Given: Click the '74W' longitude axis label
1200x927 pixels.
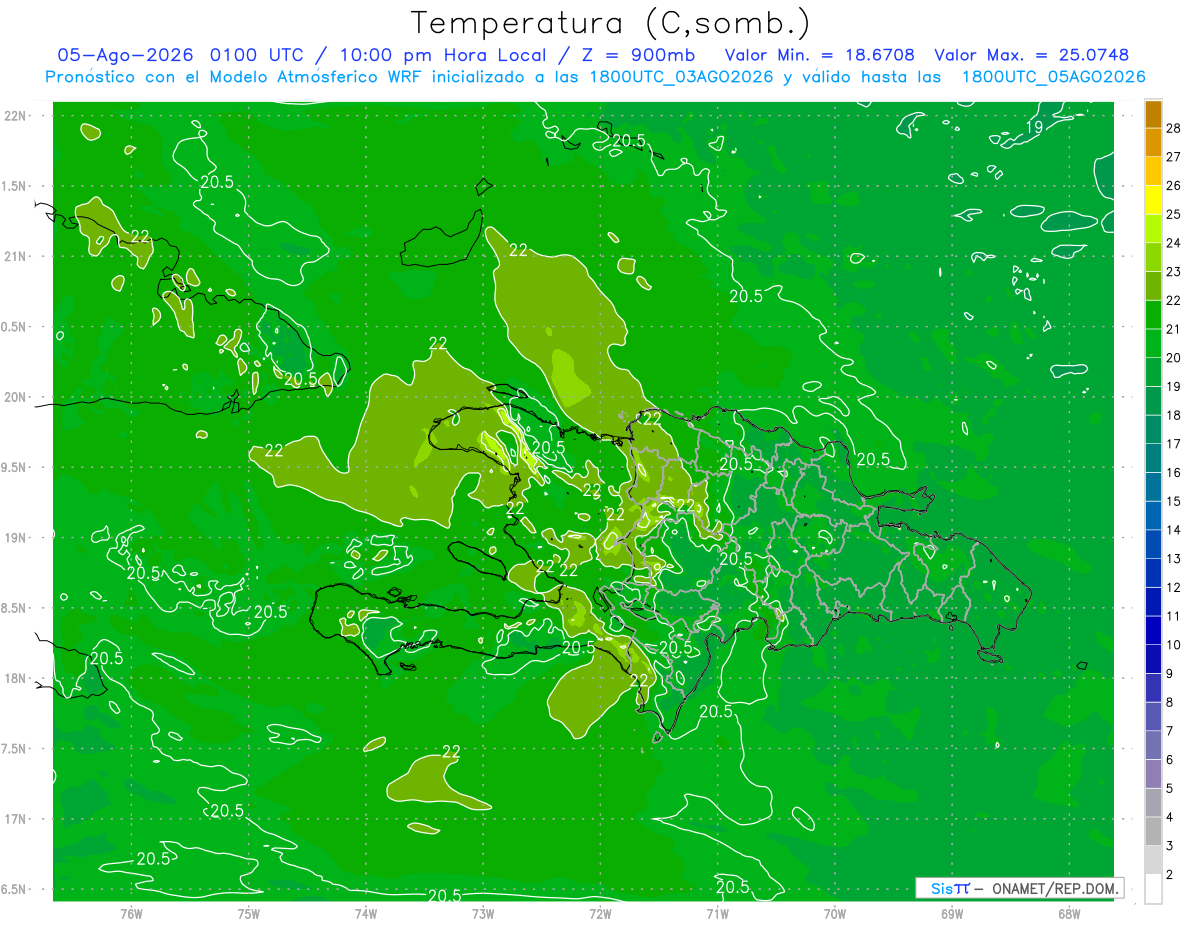Looking at the screenshot, I should [x=366, y=914].
